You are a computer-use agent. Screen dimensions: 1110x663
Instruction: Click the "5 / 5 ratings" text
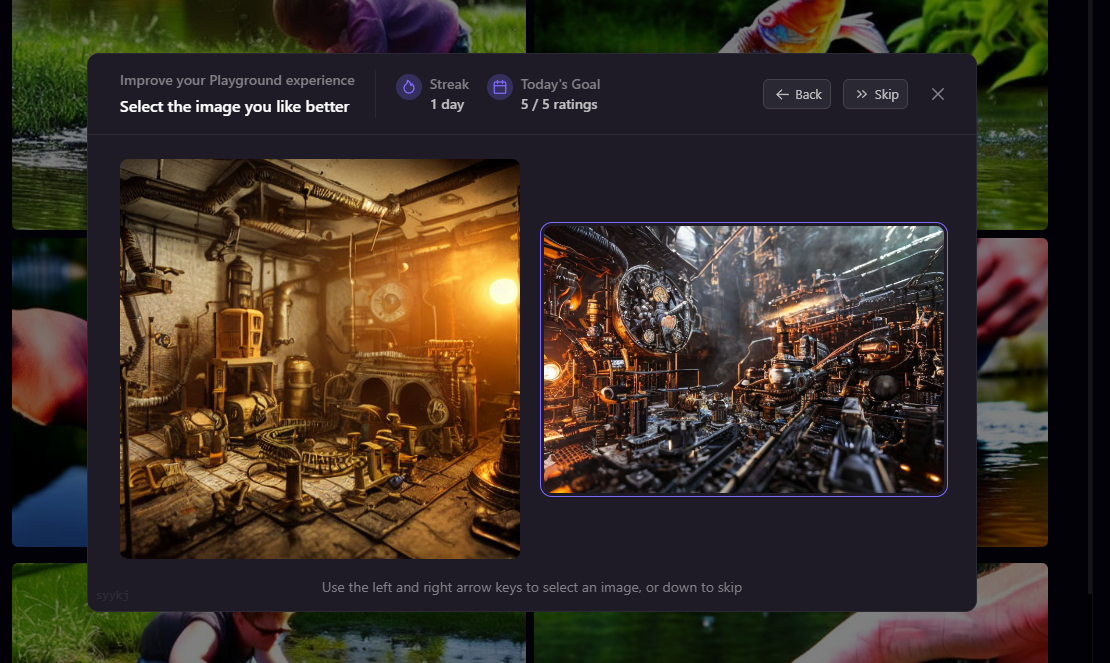click(x=559, y=105)
